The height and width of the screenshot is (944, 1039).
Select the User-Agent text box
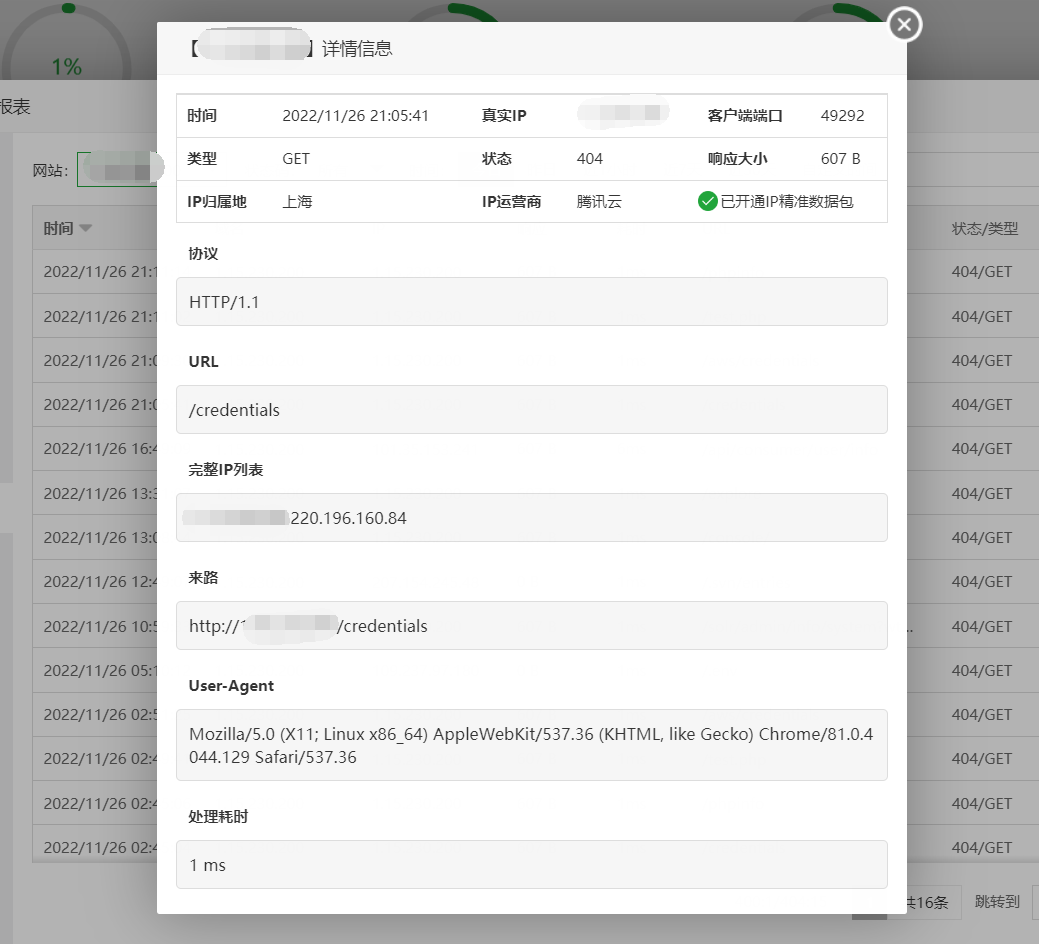530,744
